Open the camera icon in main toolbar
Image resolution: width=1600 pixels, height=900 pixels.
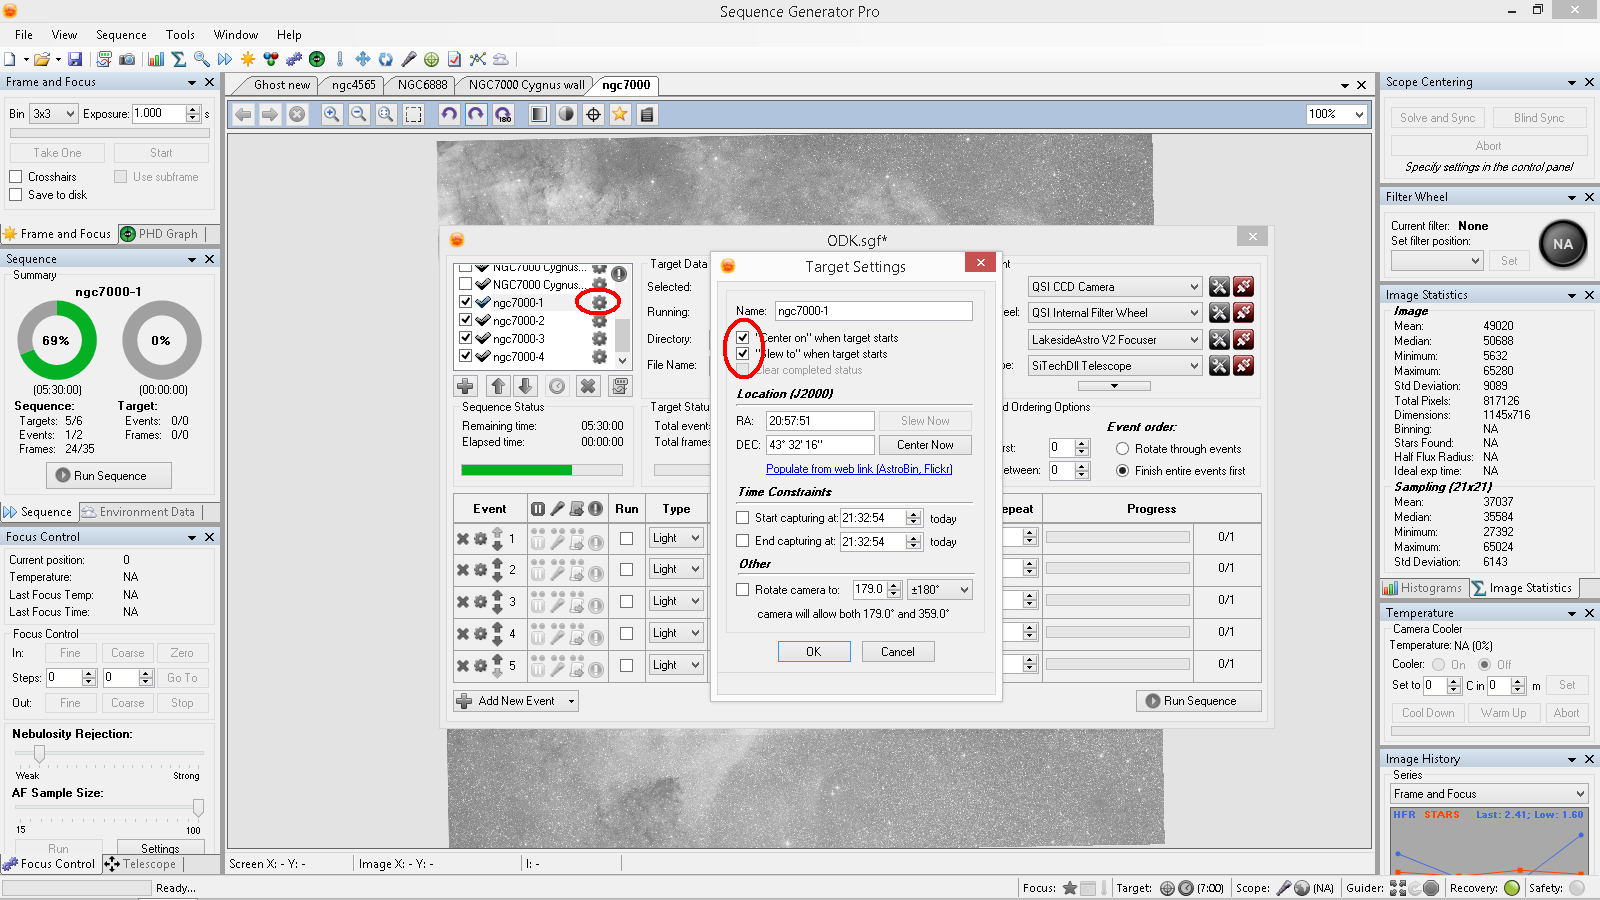click(127, 59)
